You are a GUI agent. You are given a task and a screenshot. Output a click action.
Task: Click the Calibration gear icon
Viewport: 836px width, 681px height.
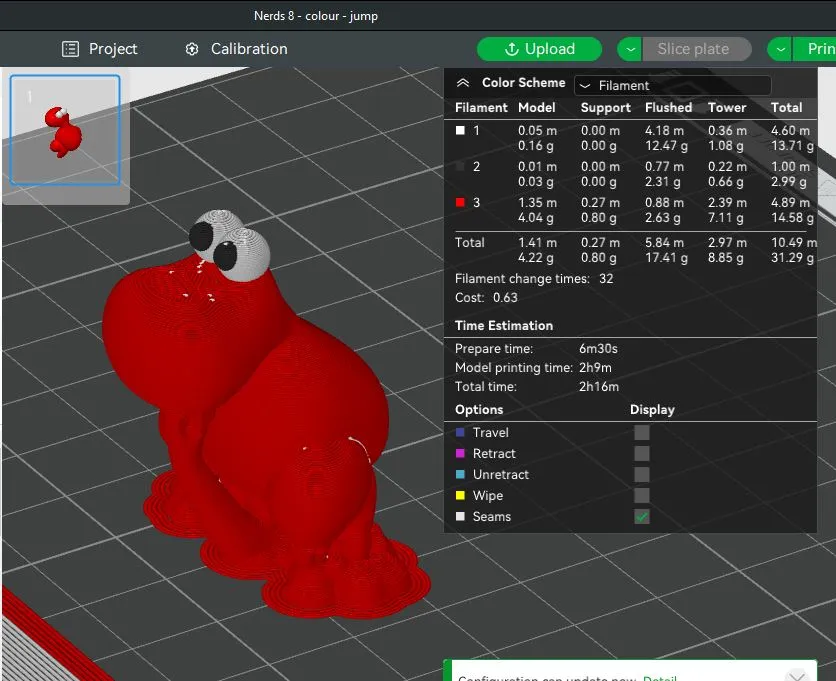tap(192, 49)
